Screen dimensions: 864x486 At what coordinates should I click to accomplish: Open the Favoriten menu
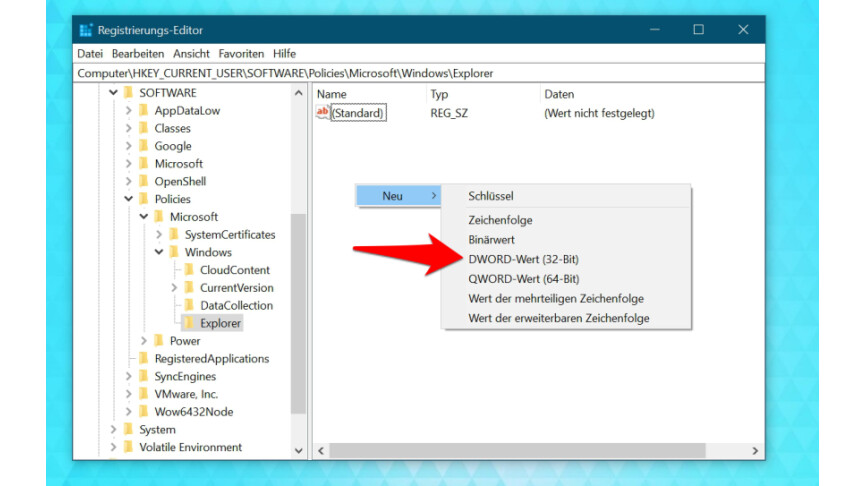click(241, 53)
